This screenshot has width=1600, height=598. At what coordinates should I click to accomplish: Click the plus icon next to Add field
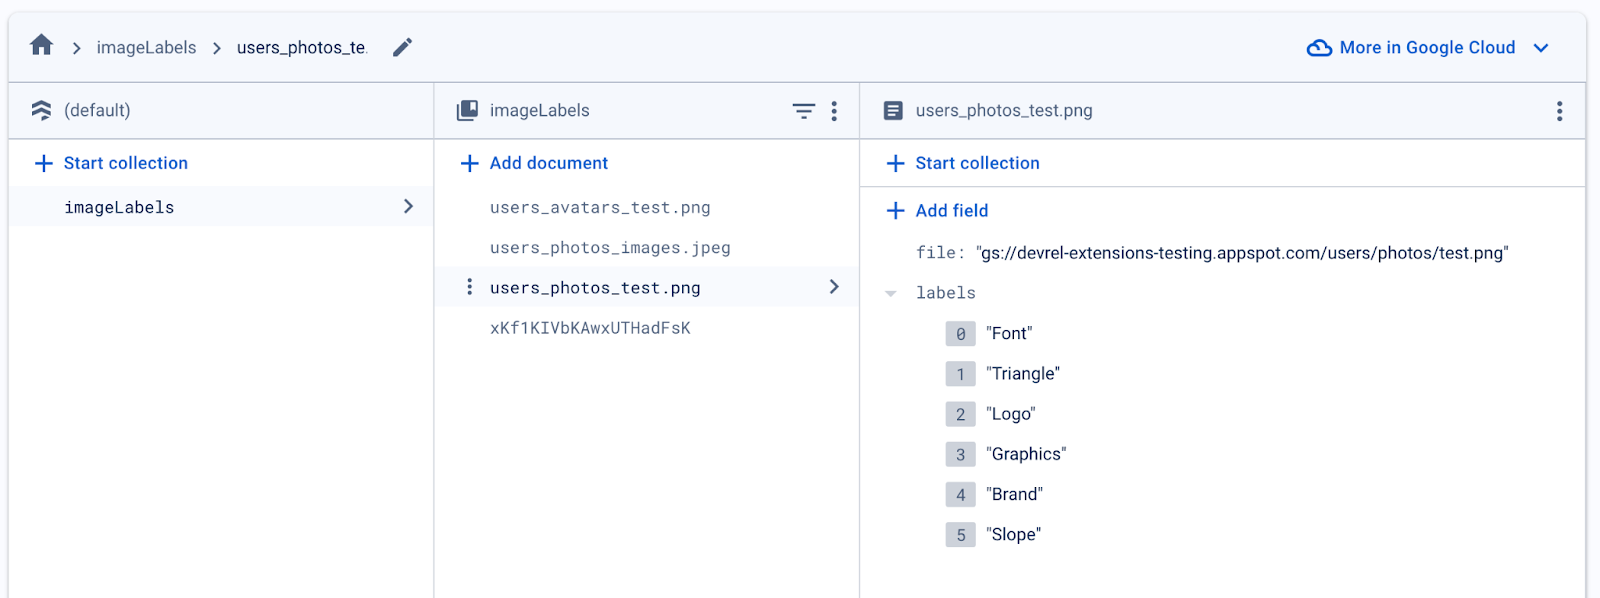(896, 211)
